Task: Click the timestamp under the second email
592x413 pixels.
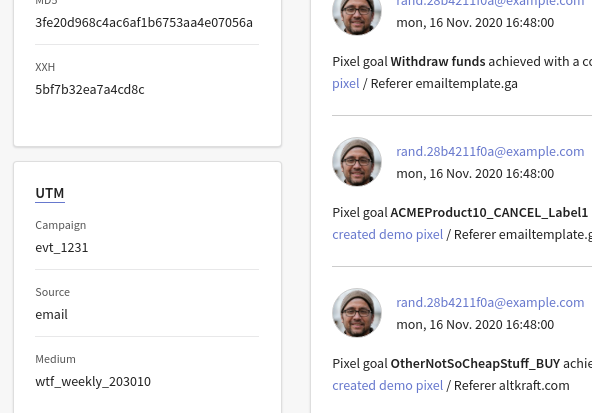Action: pos(475,174)
